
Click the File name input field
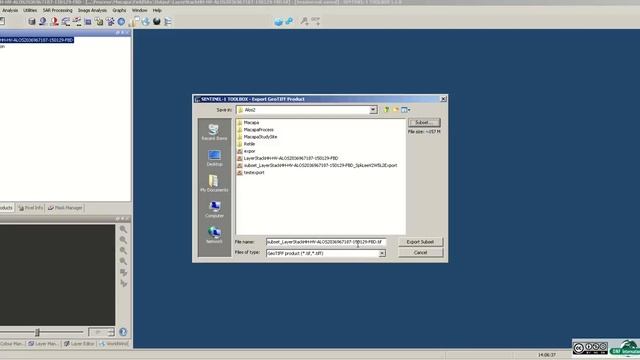pyautogui.click(x=326, y=242)
